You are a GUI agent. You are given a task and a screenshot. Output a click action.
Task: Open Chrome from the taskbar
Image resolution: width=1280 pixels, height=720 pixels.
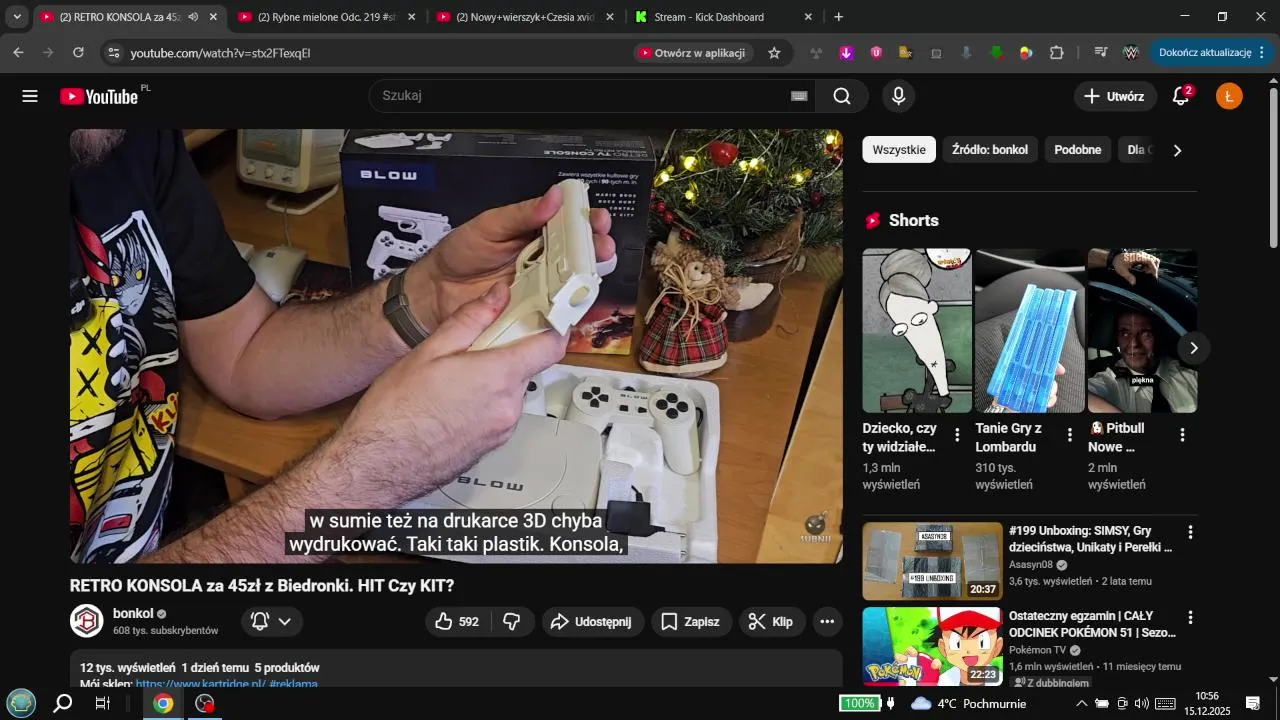pyautogui.click(x=163, y=703)
